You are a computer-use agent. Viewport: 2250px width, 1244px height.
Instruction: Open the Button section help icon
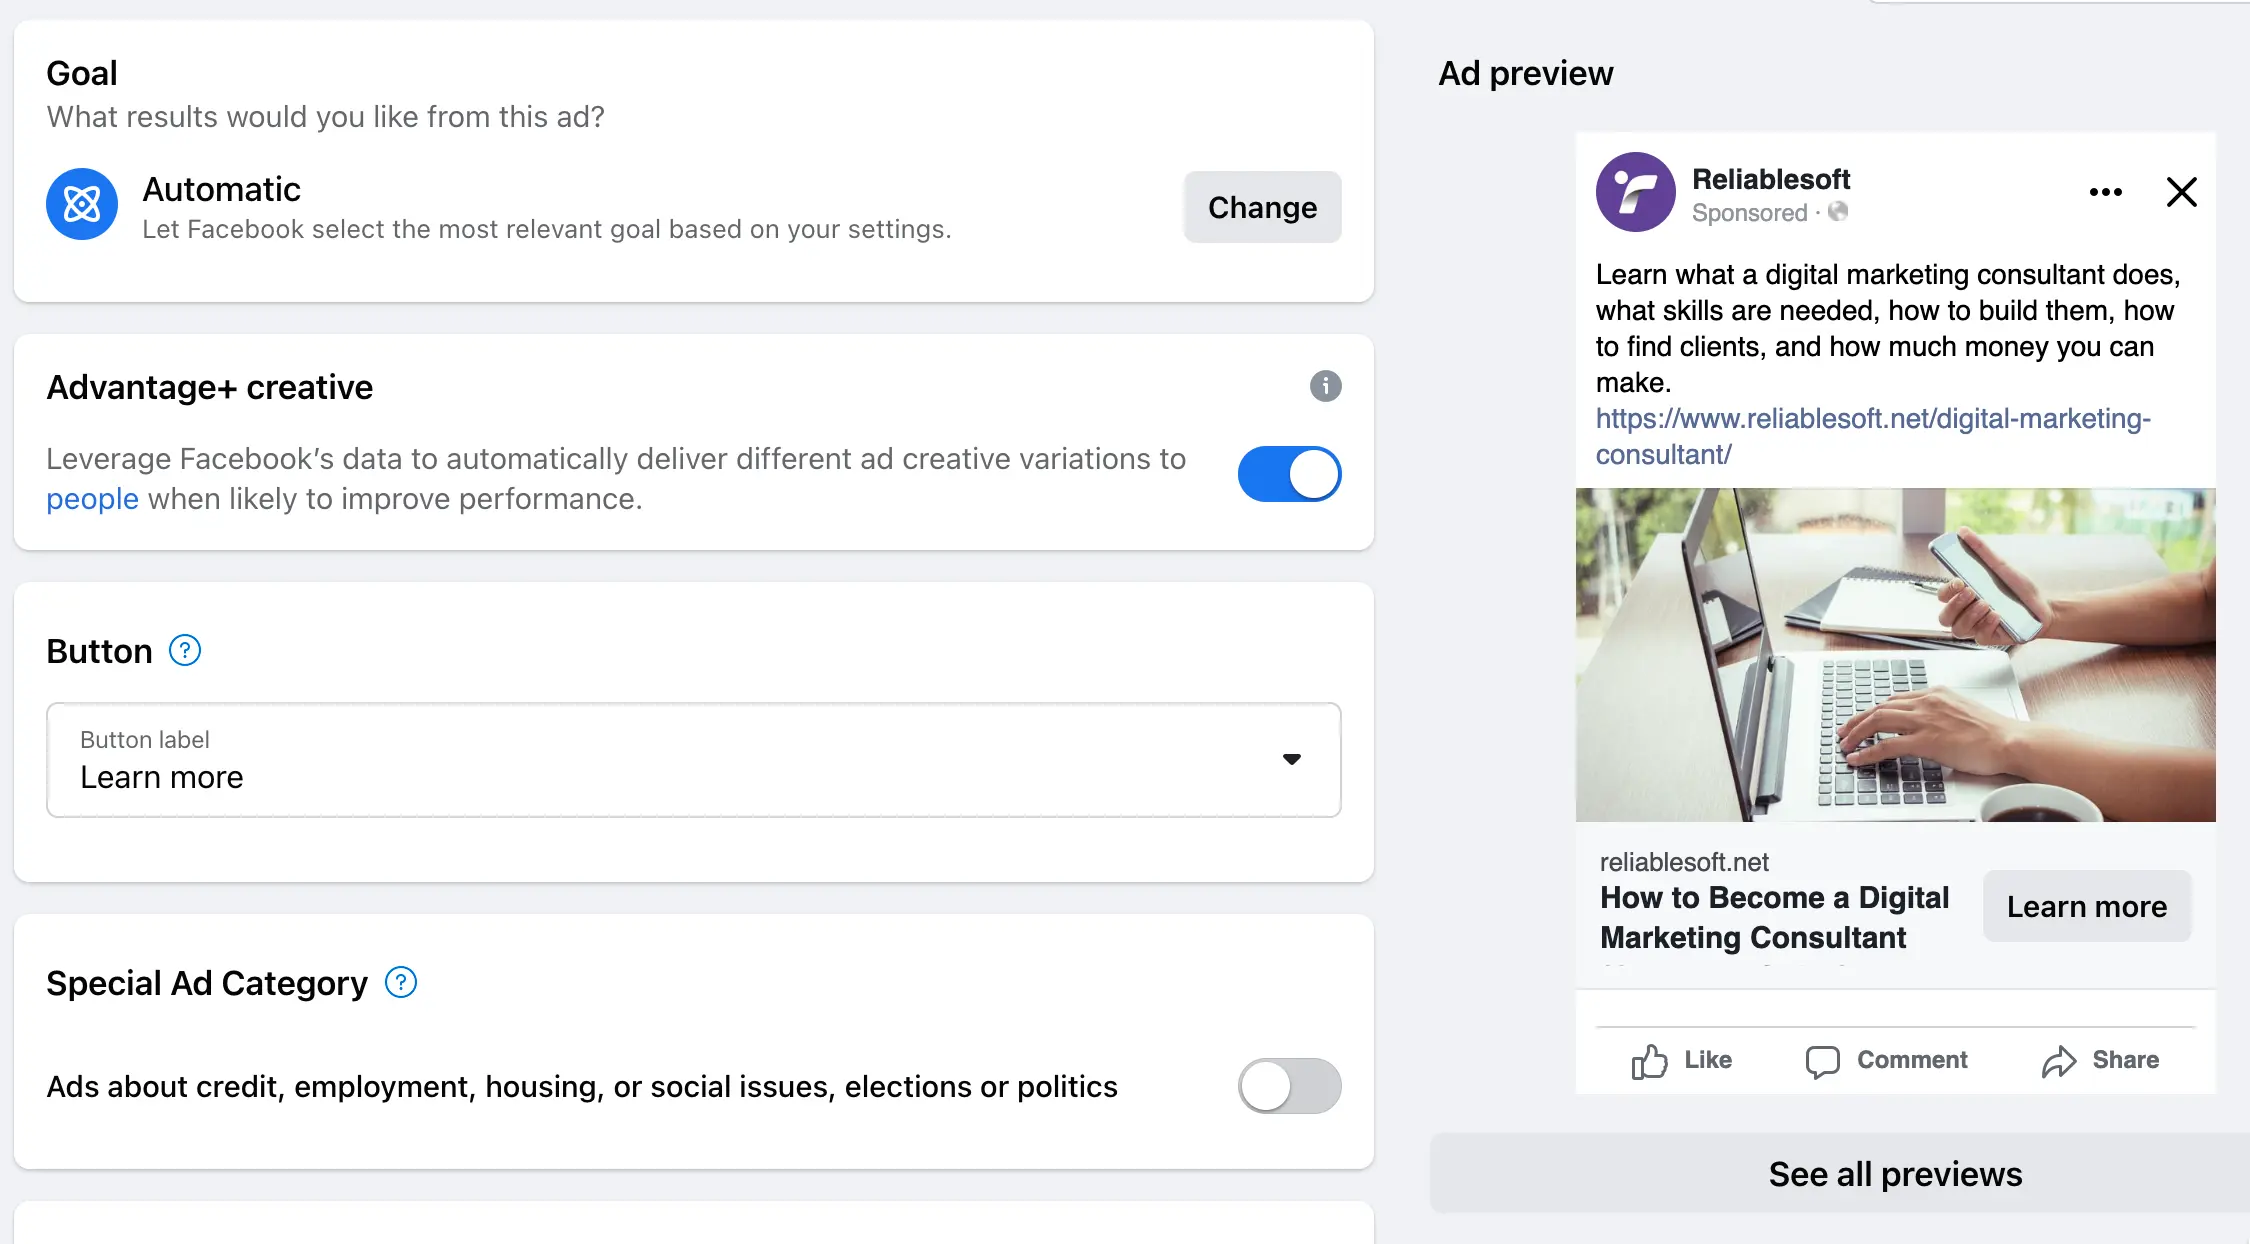185,651
